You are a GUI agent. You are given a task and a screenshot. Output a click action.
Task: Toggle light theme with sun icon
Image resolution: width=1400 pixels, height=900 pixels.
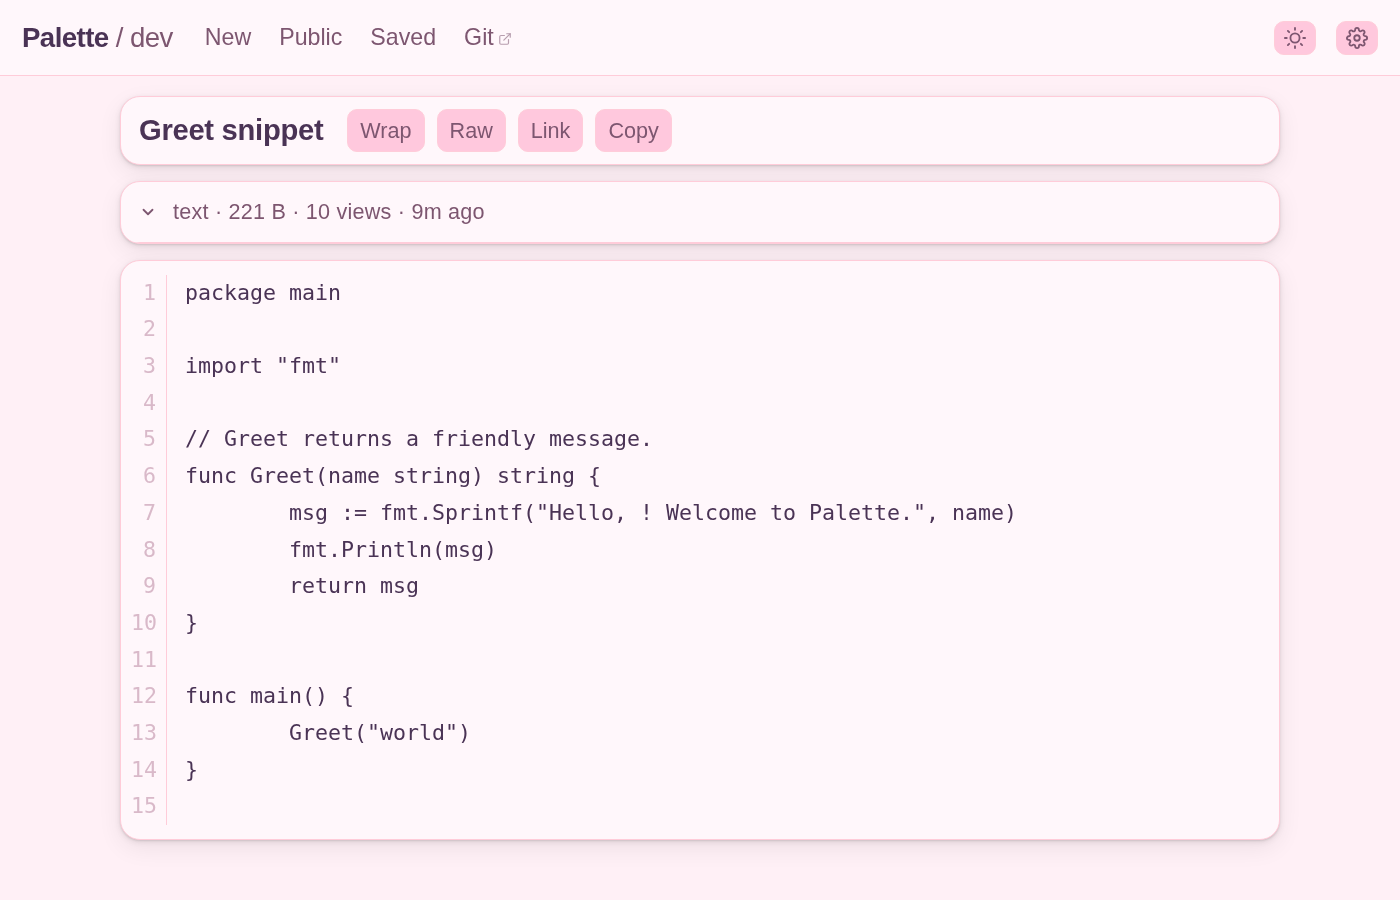[1295, 38]
